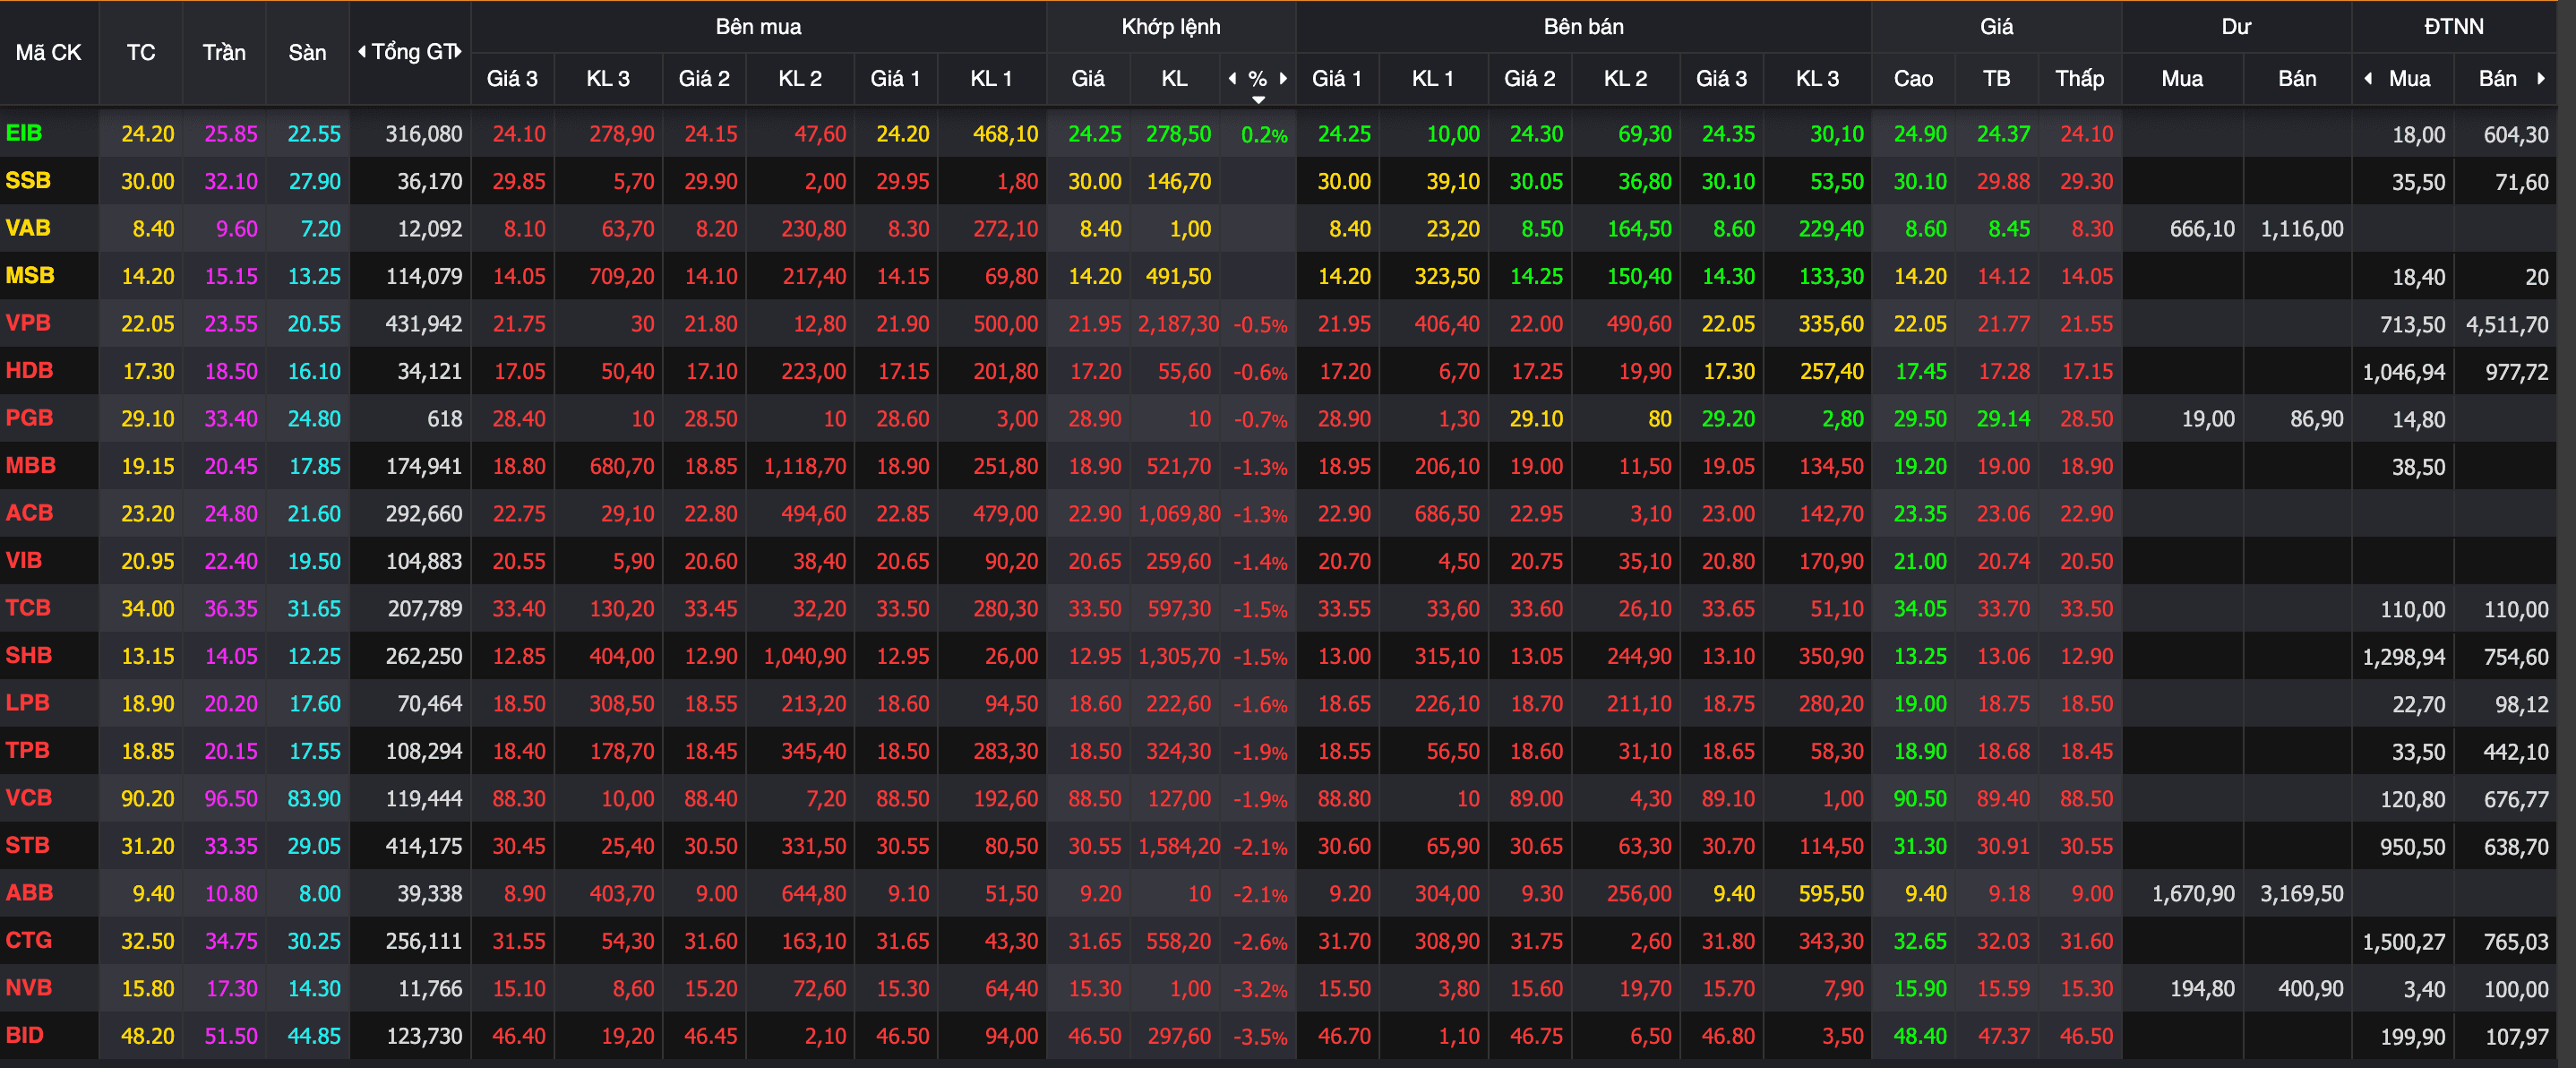Click the ĐTNN group header
The width and height of the screenshot is (2576, 1068).
[2454, 27]
